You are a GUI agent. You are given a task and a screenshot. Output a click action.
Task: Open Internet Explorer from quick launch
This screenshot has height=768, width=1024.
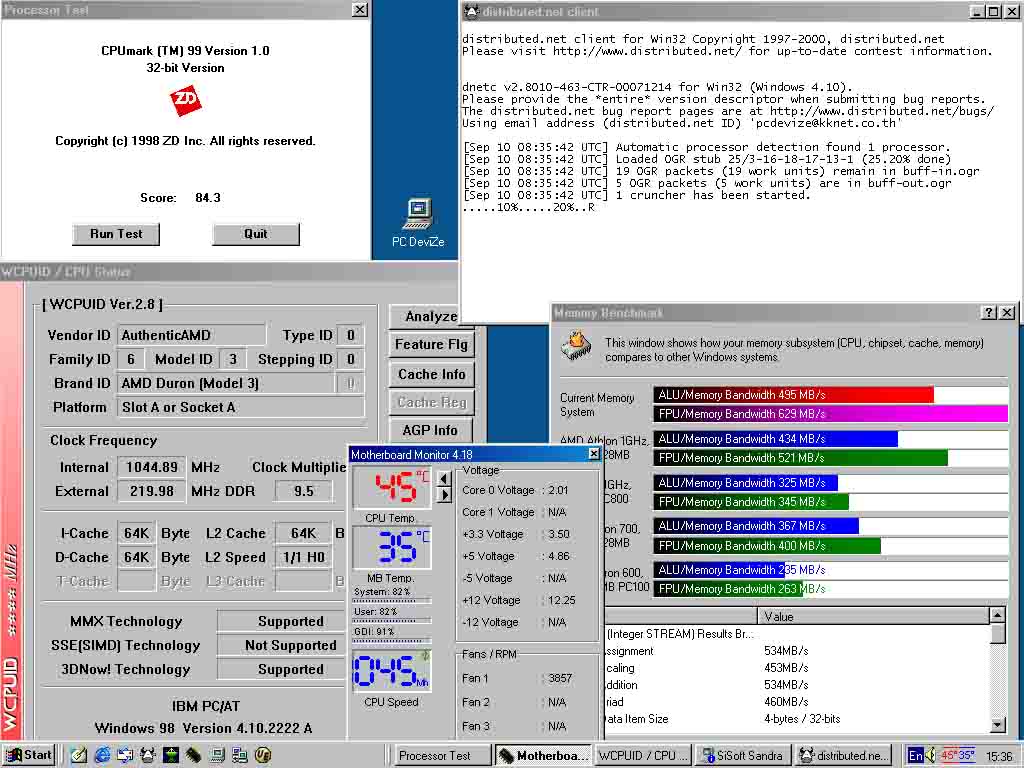point(103,756)
